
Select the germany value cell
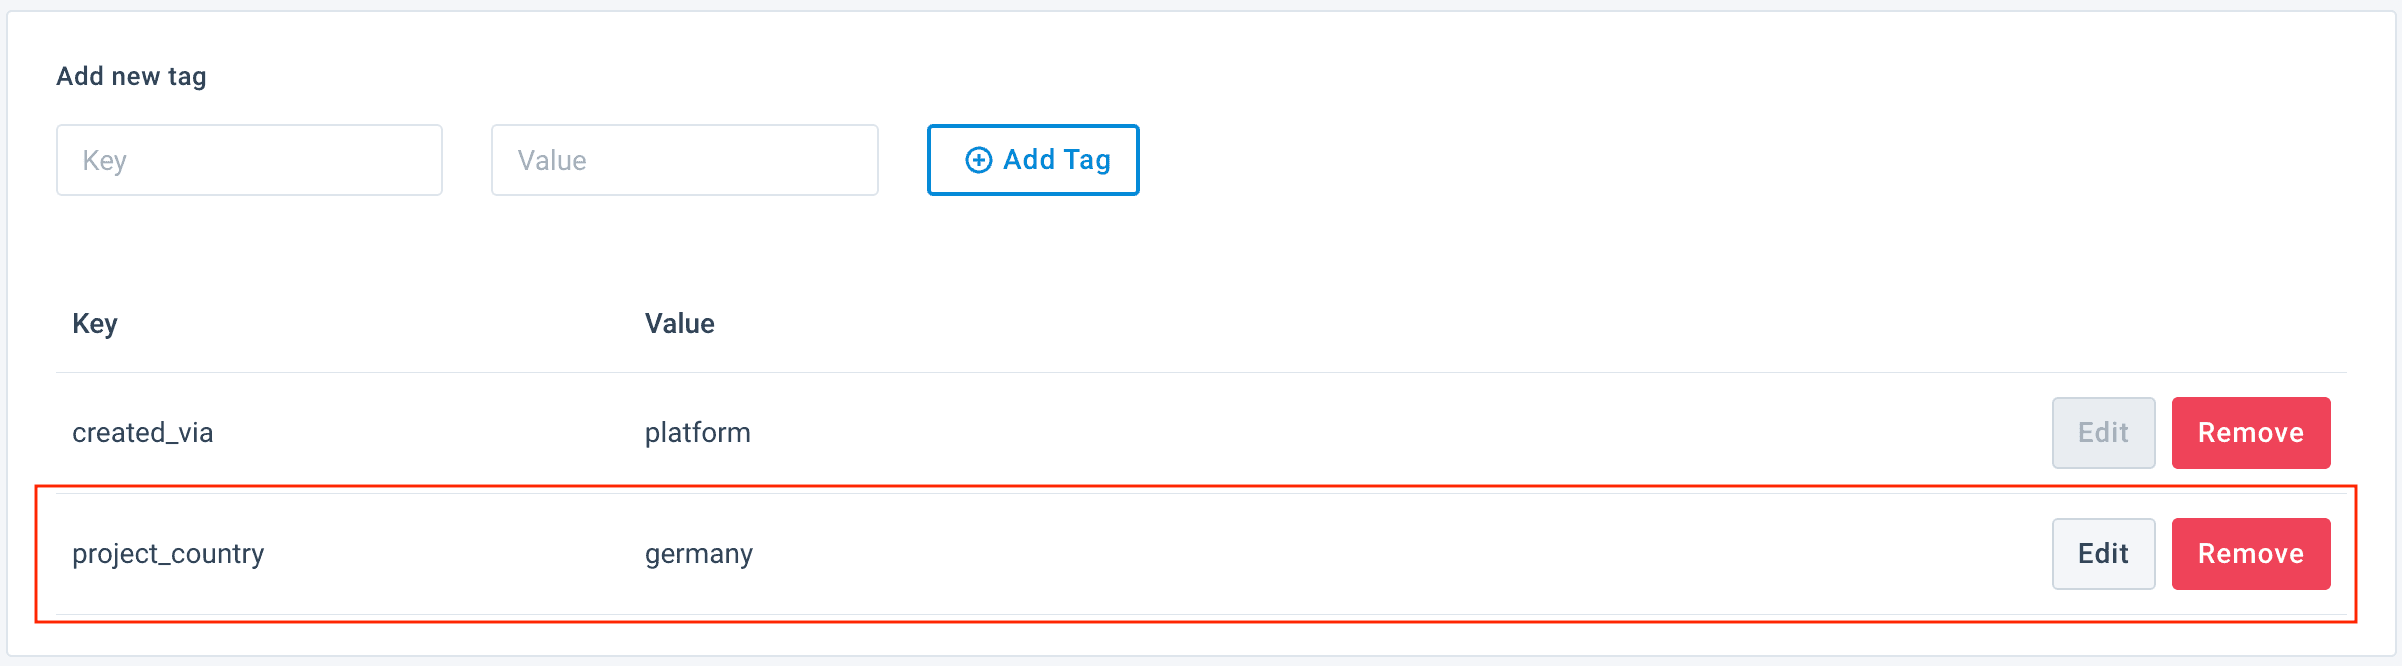click(698, 554)
